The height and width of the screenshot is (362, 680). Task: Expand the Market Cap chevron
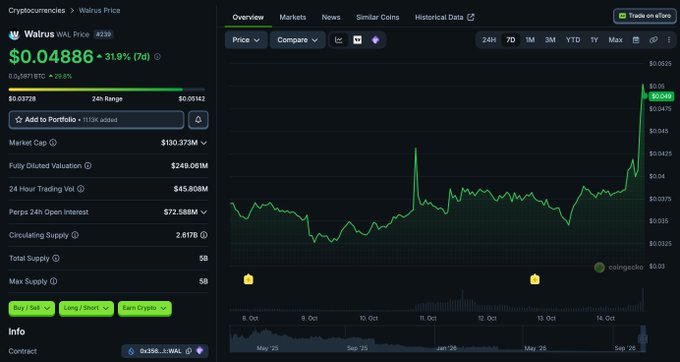[204, 143]
